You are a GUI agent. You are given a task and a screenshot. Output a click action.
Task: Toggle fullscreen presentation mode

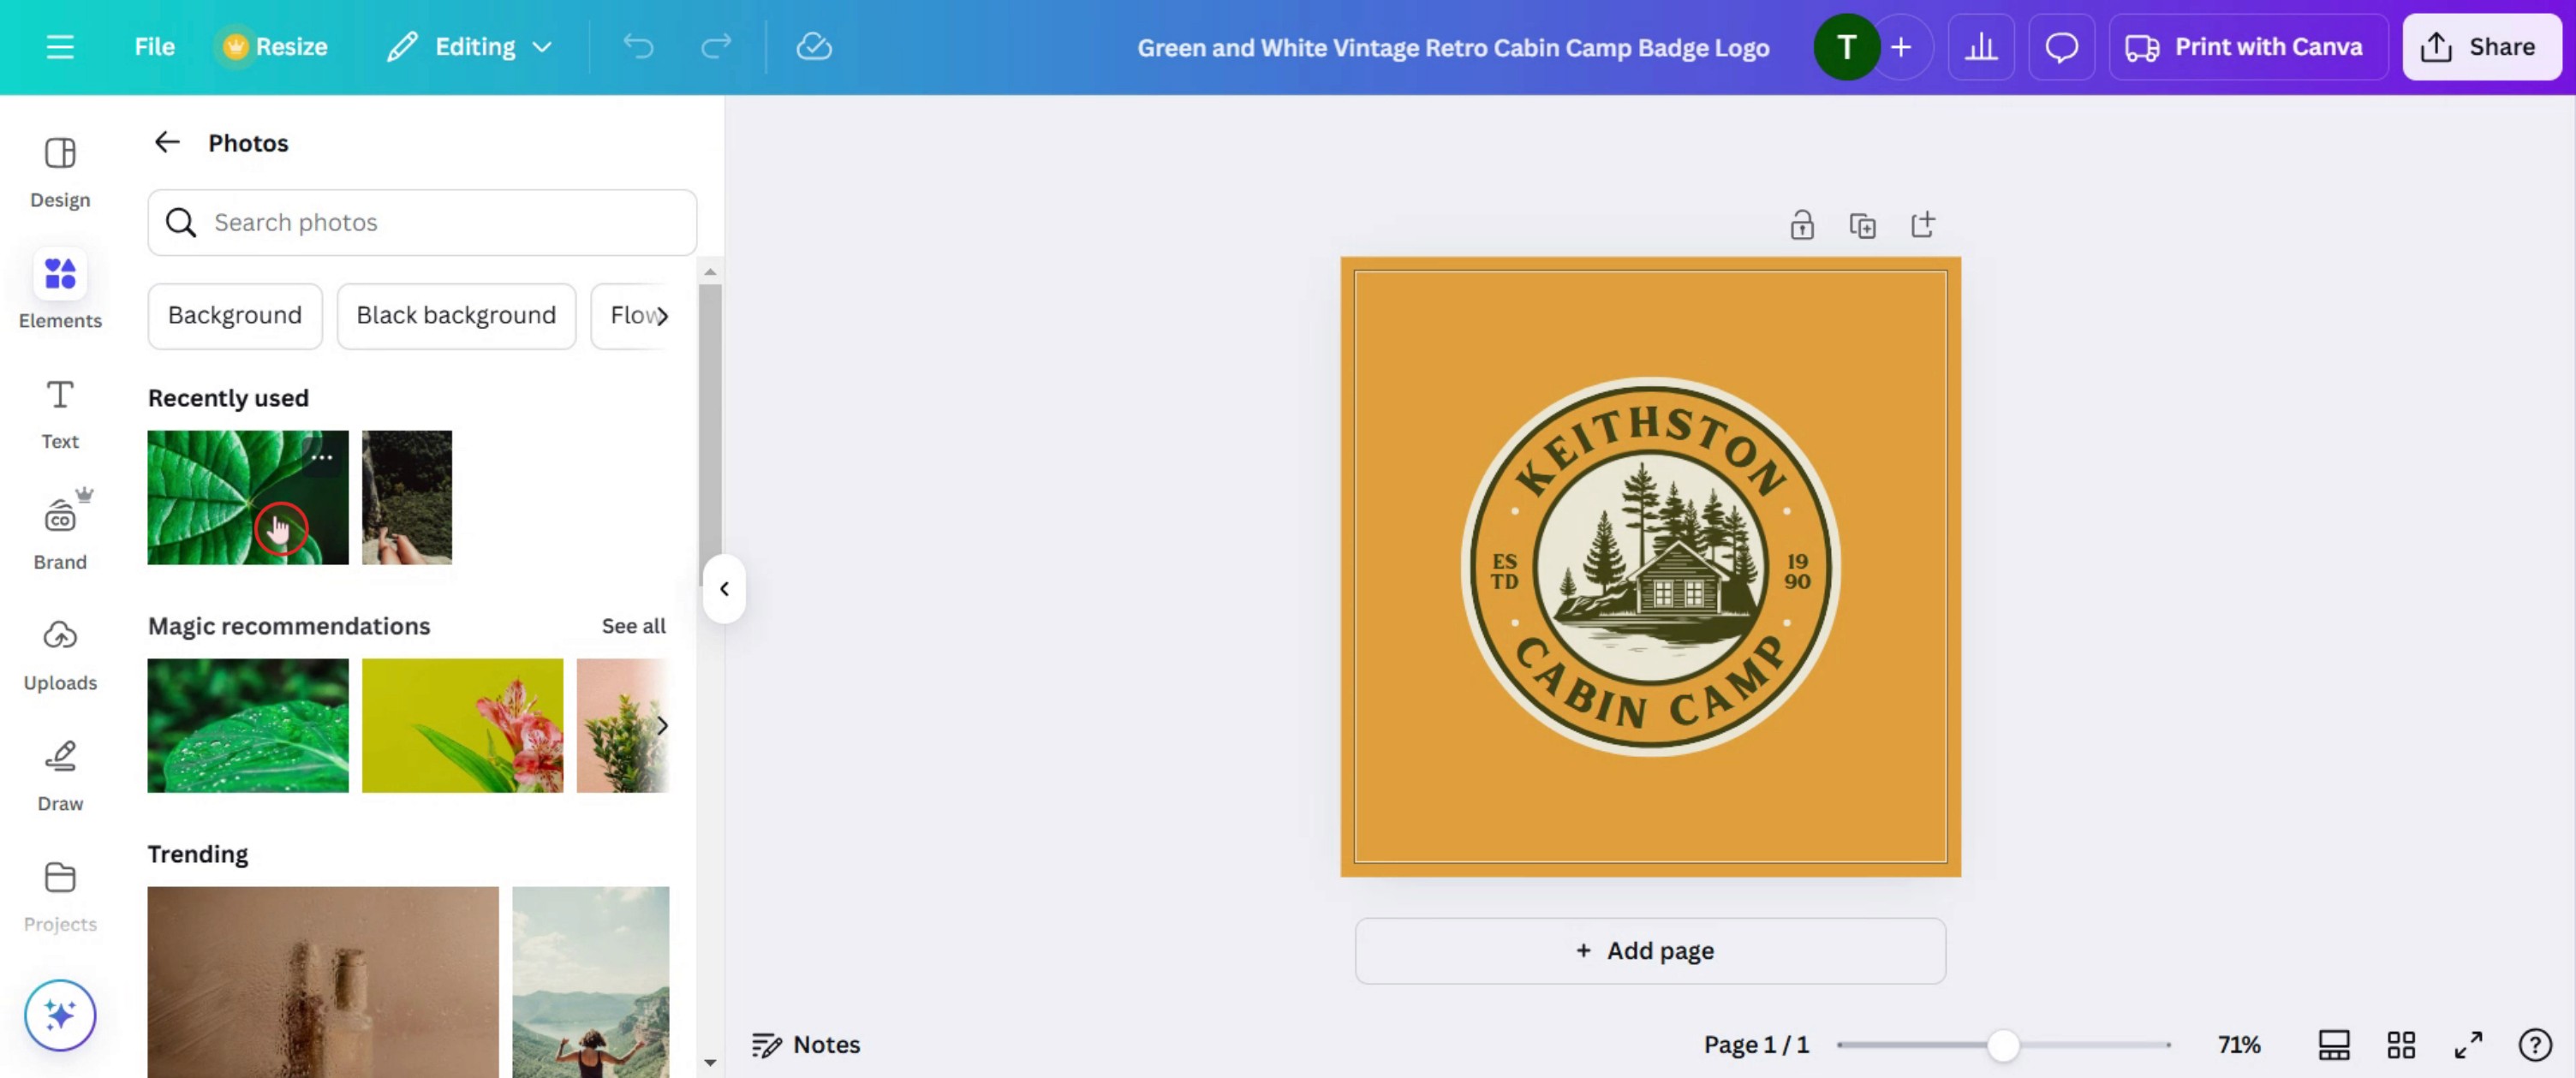tap(2468, 1045)
